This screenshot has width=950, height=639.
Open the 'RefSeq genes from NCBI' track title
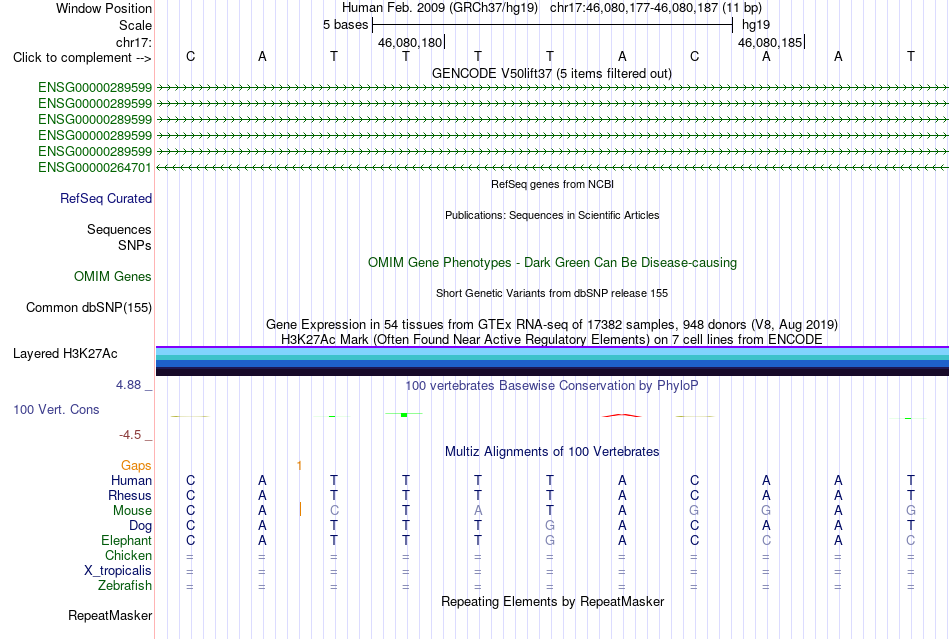coord(553,184)
